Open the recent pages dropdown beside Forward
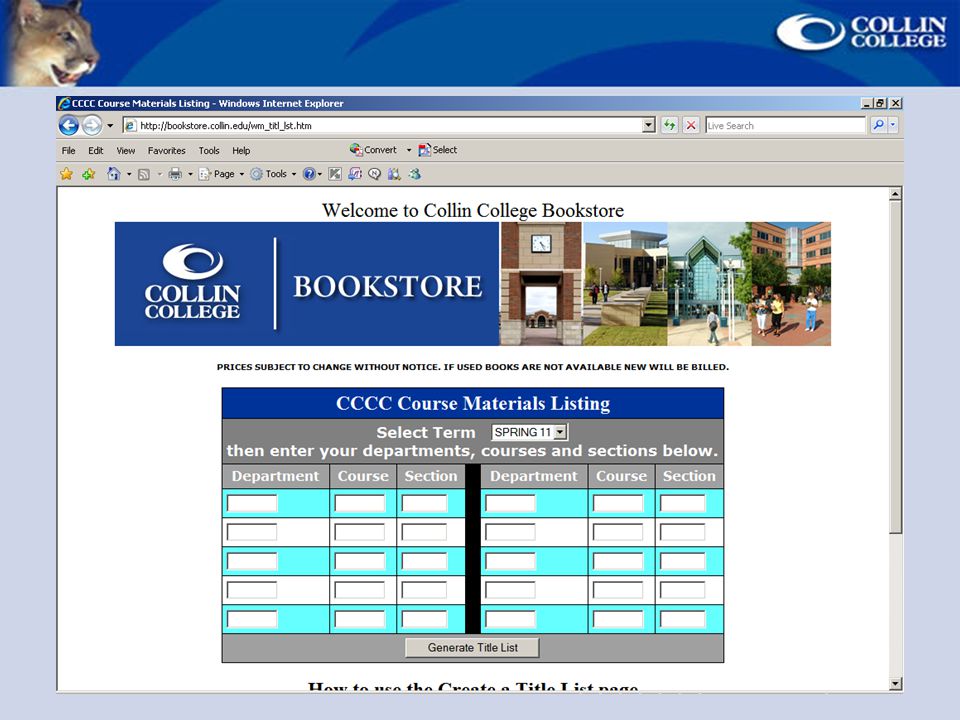 click(x=110, y=126)
